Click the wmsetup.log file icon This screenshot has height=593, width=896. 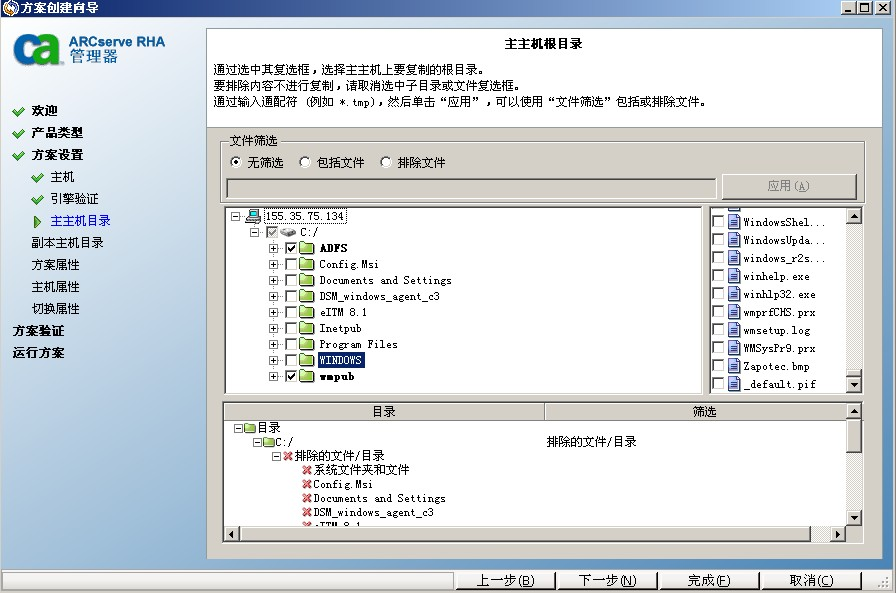734,330
